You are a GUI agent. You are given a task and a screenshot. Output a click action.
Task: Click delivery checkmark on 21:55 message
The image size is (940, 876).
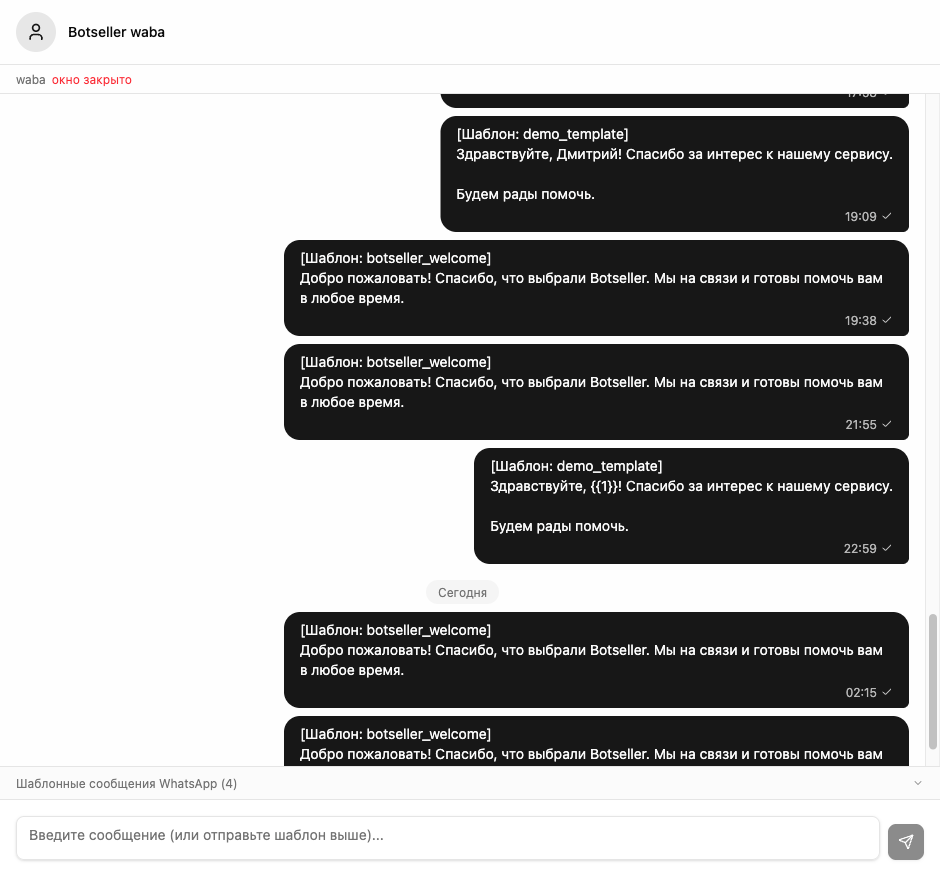[x=887, y=424]
